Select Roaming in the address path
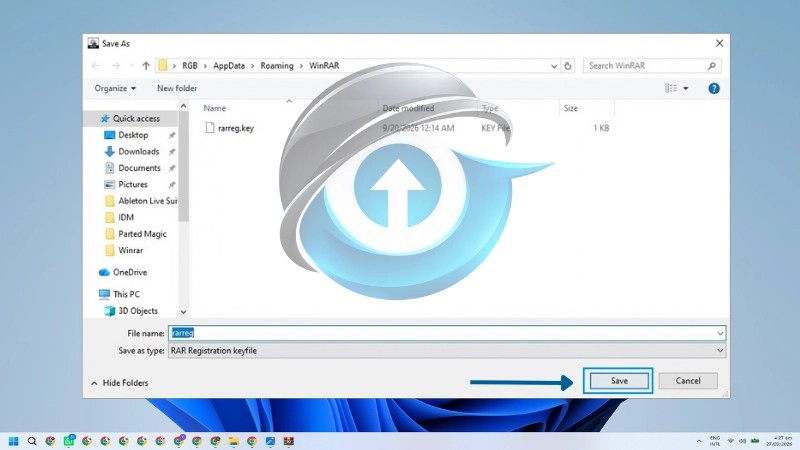Image resolution: width=800 pixels, height=450 pixels. tap(277, 66)
